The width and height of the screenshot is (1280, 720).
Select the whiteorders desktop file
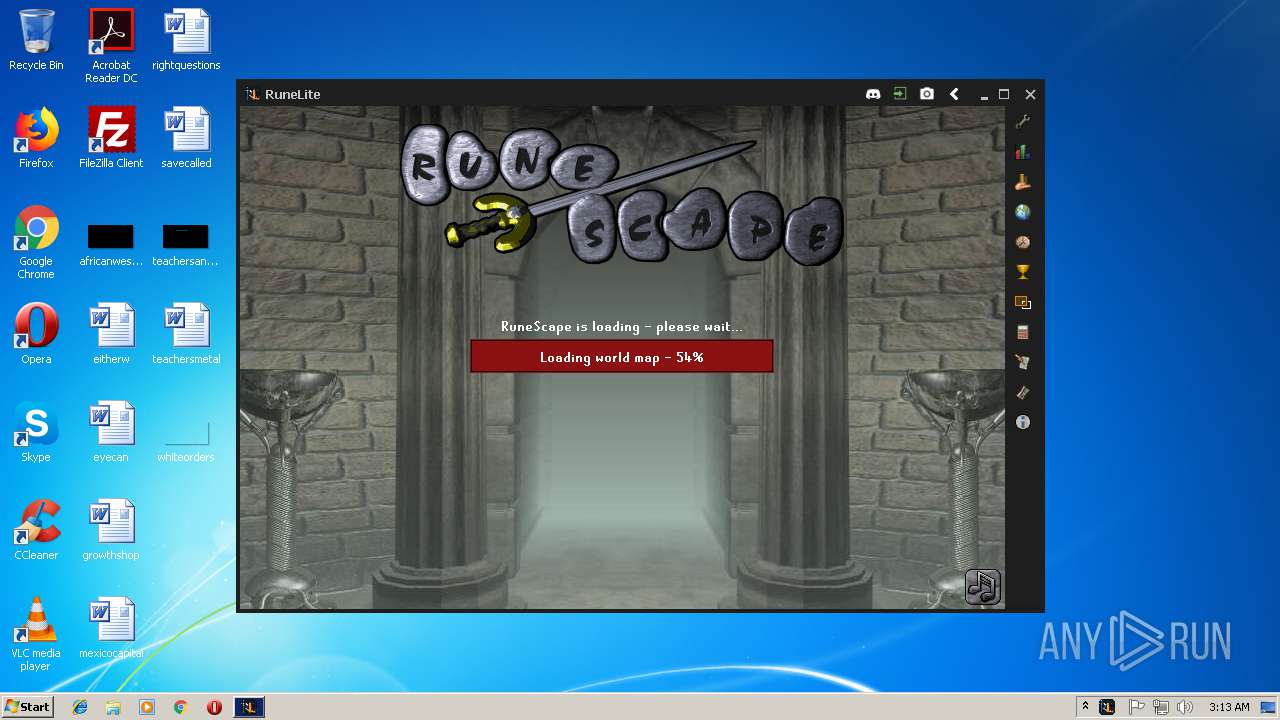(186, 441)
